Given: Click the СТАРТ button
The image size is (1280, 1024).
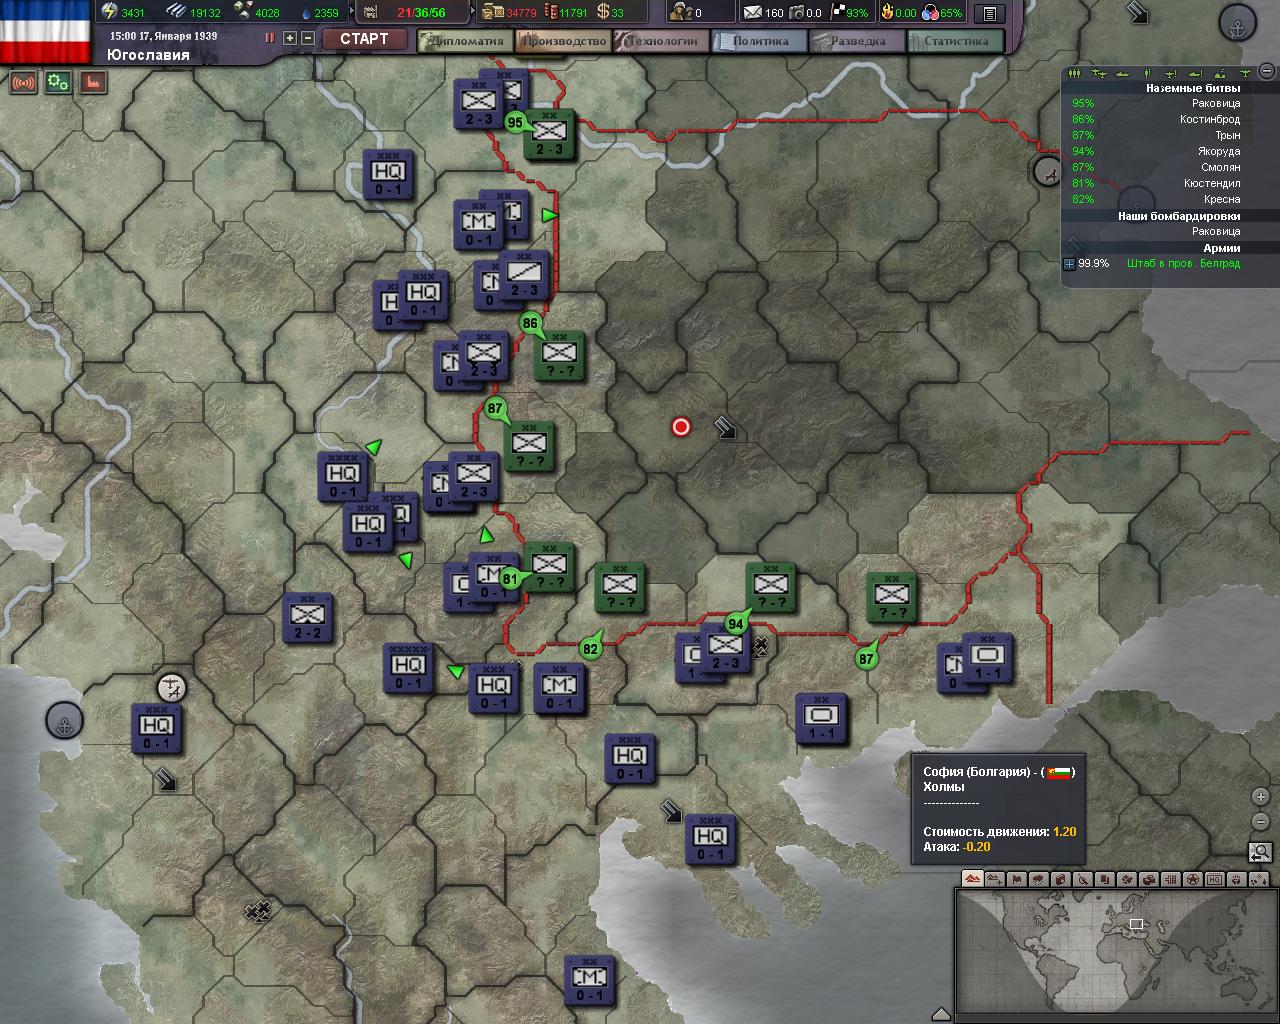Looking at the screenshot, I should coord(364,39).
